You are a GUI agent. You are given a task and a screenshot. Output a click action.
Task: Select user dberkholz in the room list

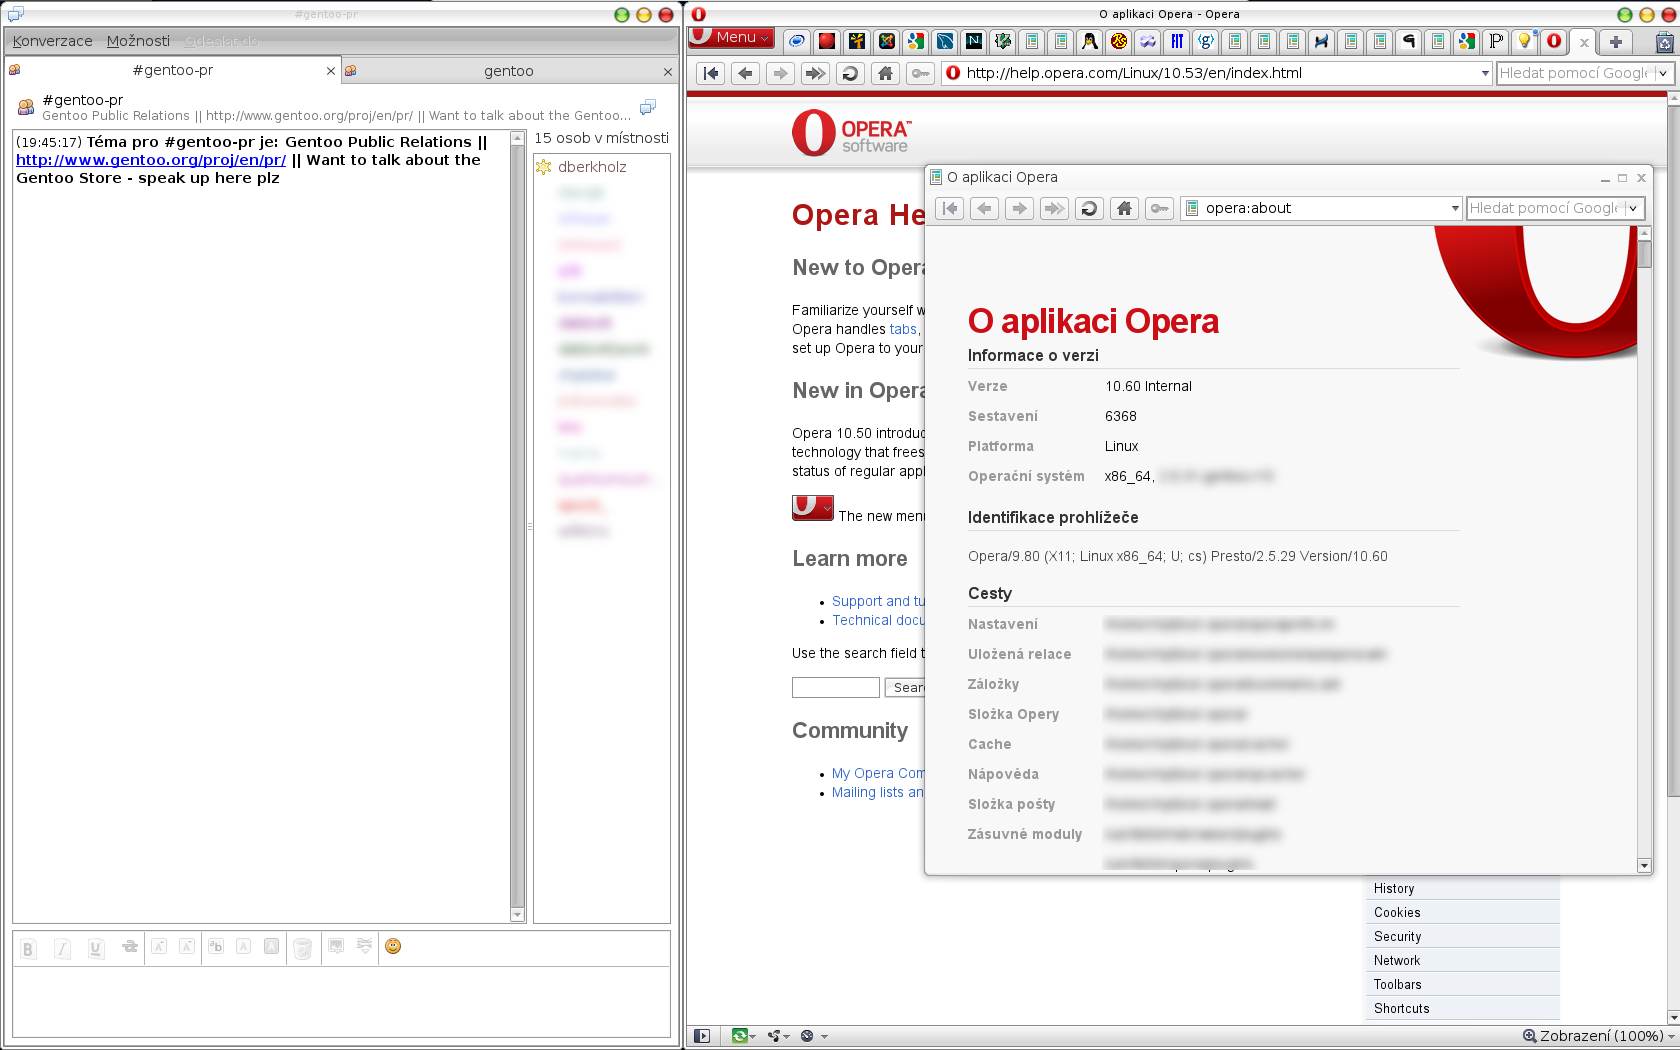pos(592,167)
